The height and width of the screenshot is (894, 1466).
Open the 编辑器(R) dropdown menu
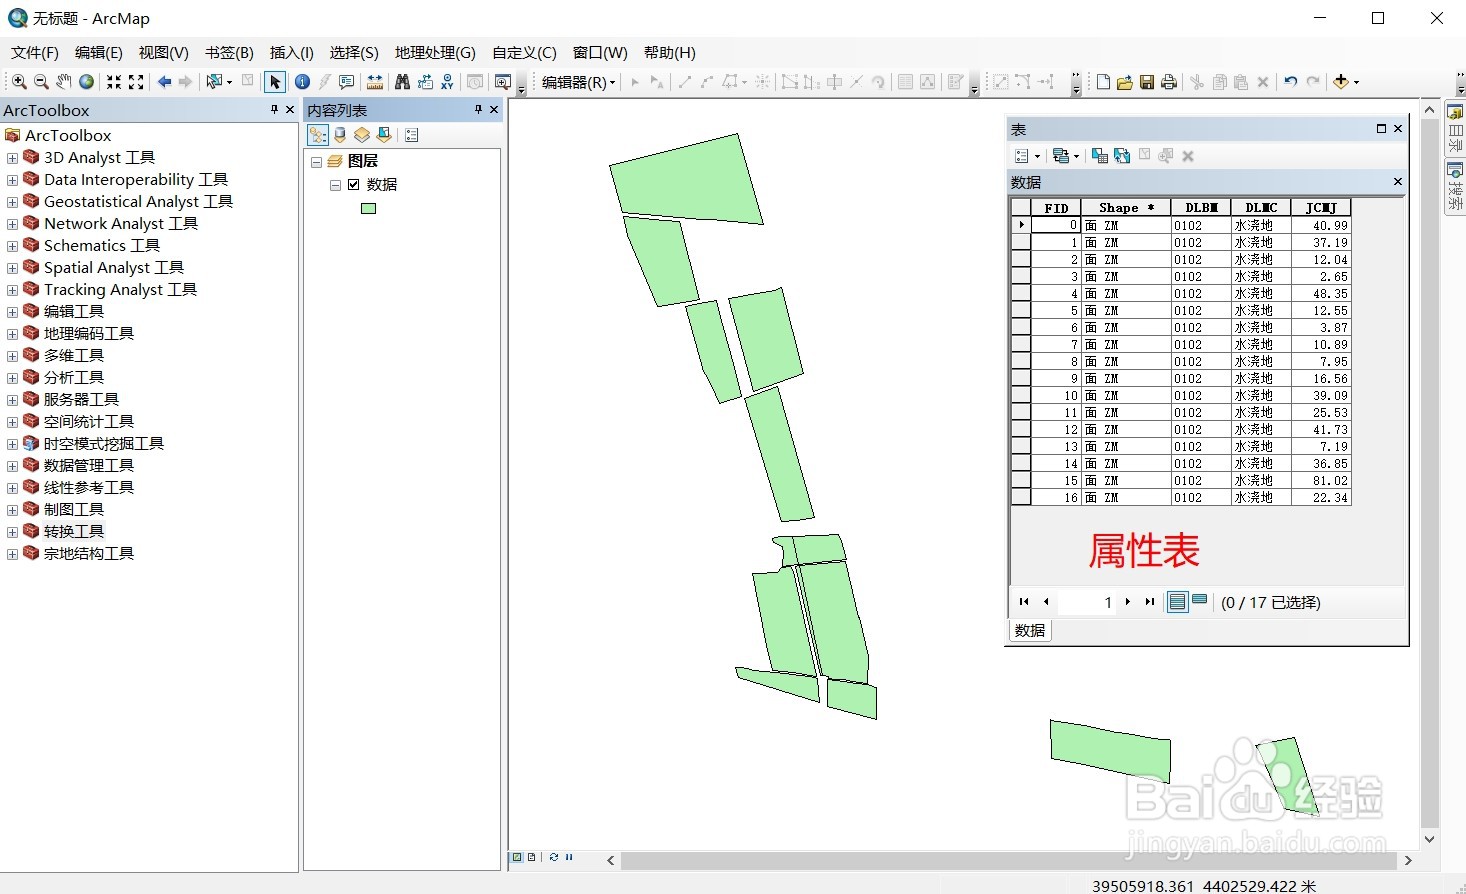577,82
